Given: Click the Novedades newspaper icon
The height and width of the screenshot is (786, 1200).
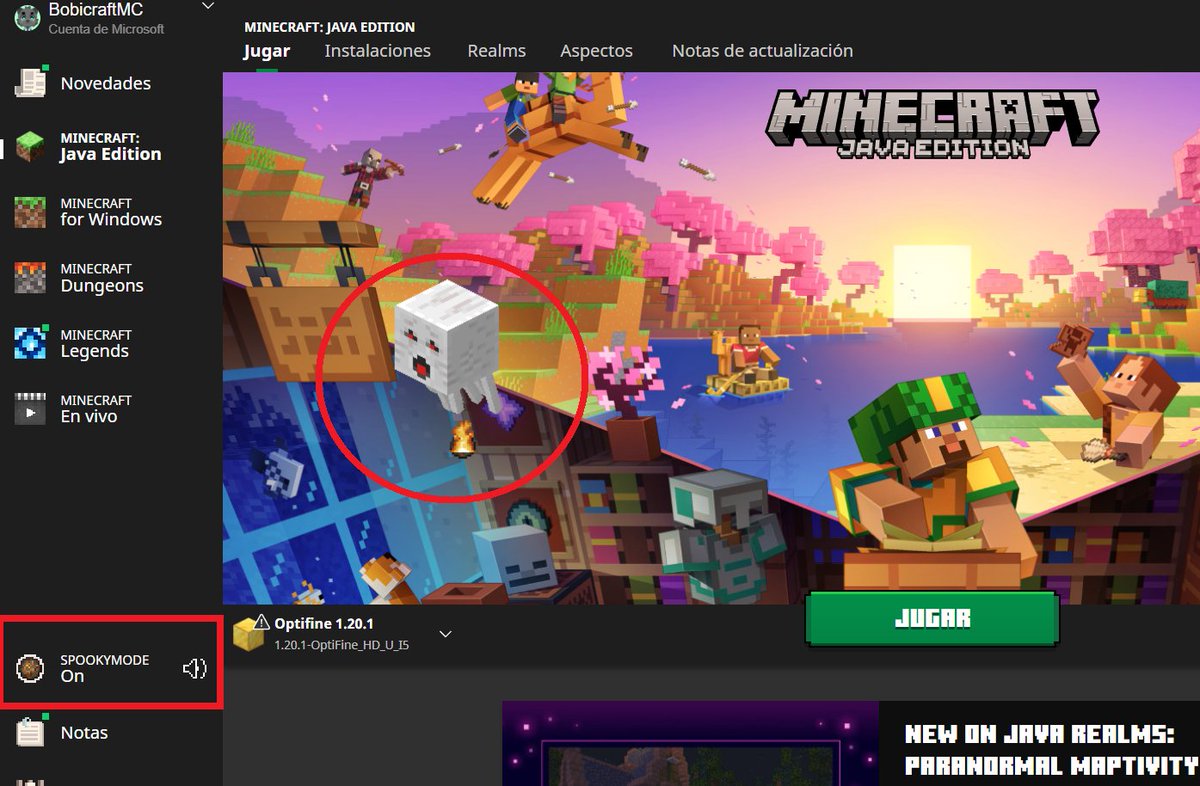Looking at the screenshot, I should click(31, 82).
